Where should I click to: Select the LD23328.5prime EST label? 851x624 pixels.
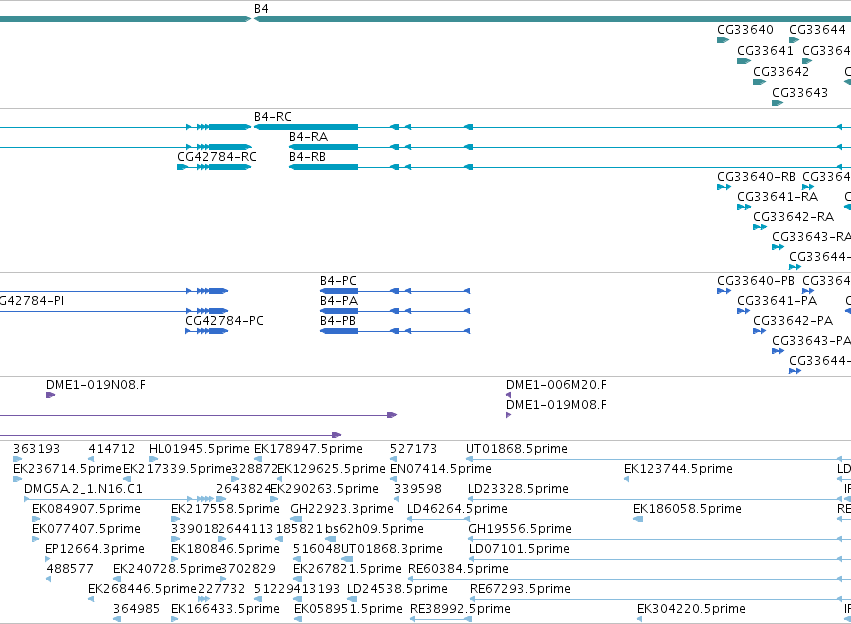point(518,490)
